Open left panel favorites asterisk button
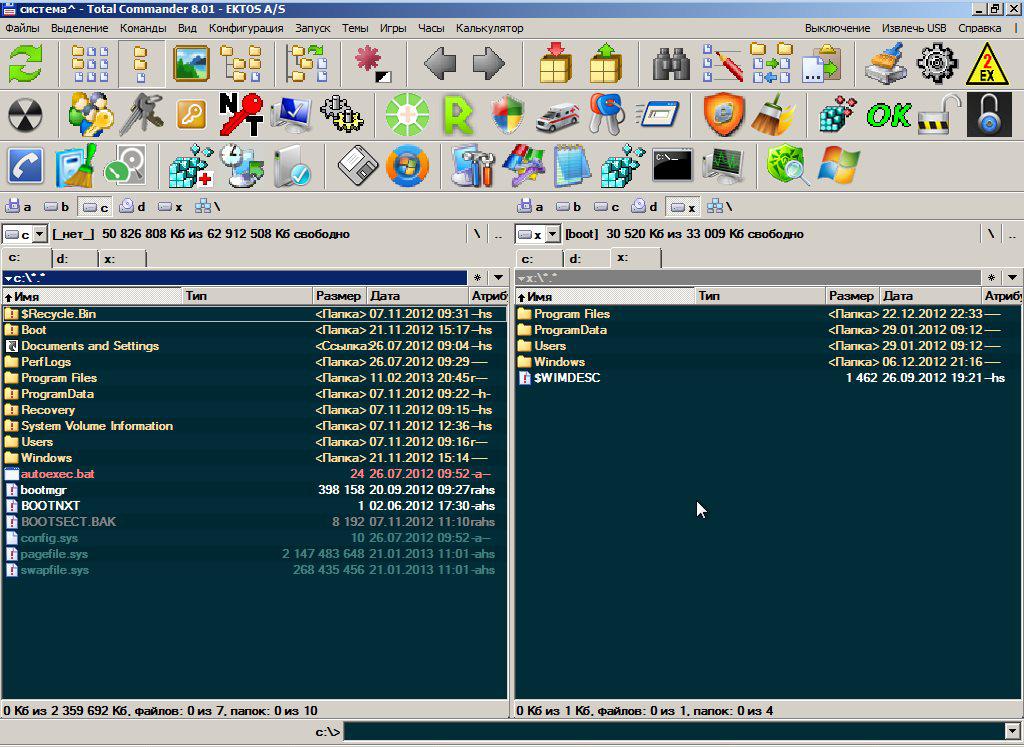1024x747 pixels. (x=477, y=278)
